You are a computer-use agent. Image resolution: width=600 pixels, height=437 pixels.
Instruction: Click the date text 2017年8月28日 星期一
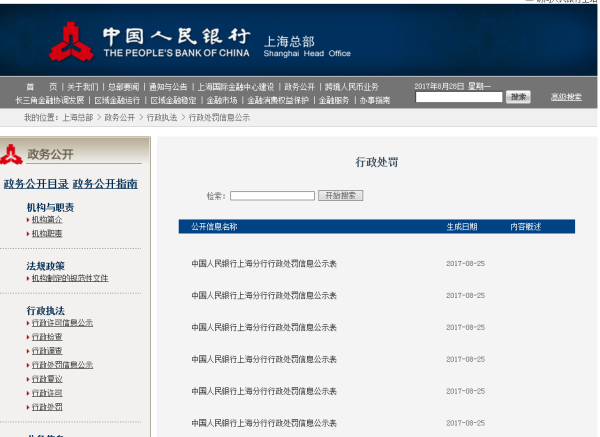tap(452, 86)
